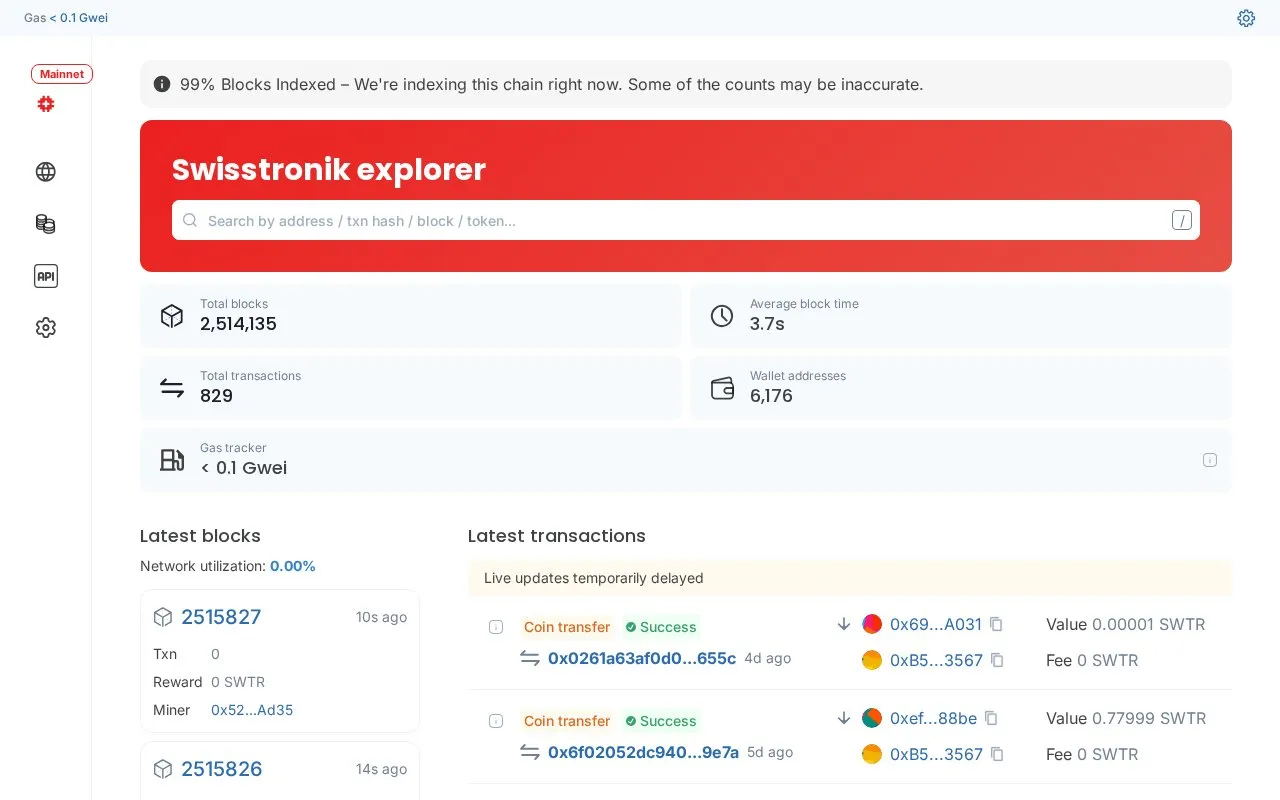This screenshot has width=1280, height=800.
Task: Click the Gas tracker pump icon
Action: (172, 460)
